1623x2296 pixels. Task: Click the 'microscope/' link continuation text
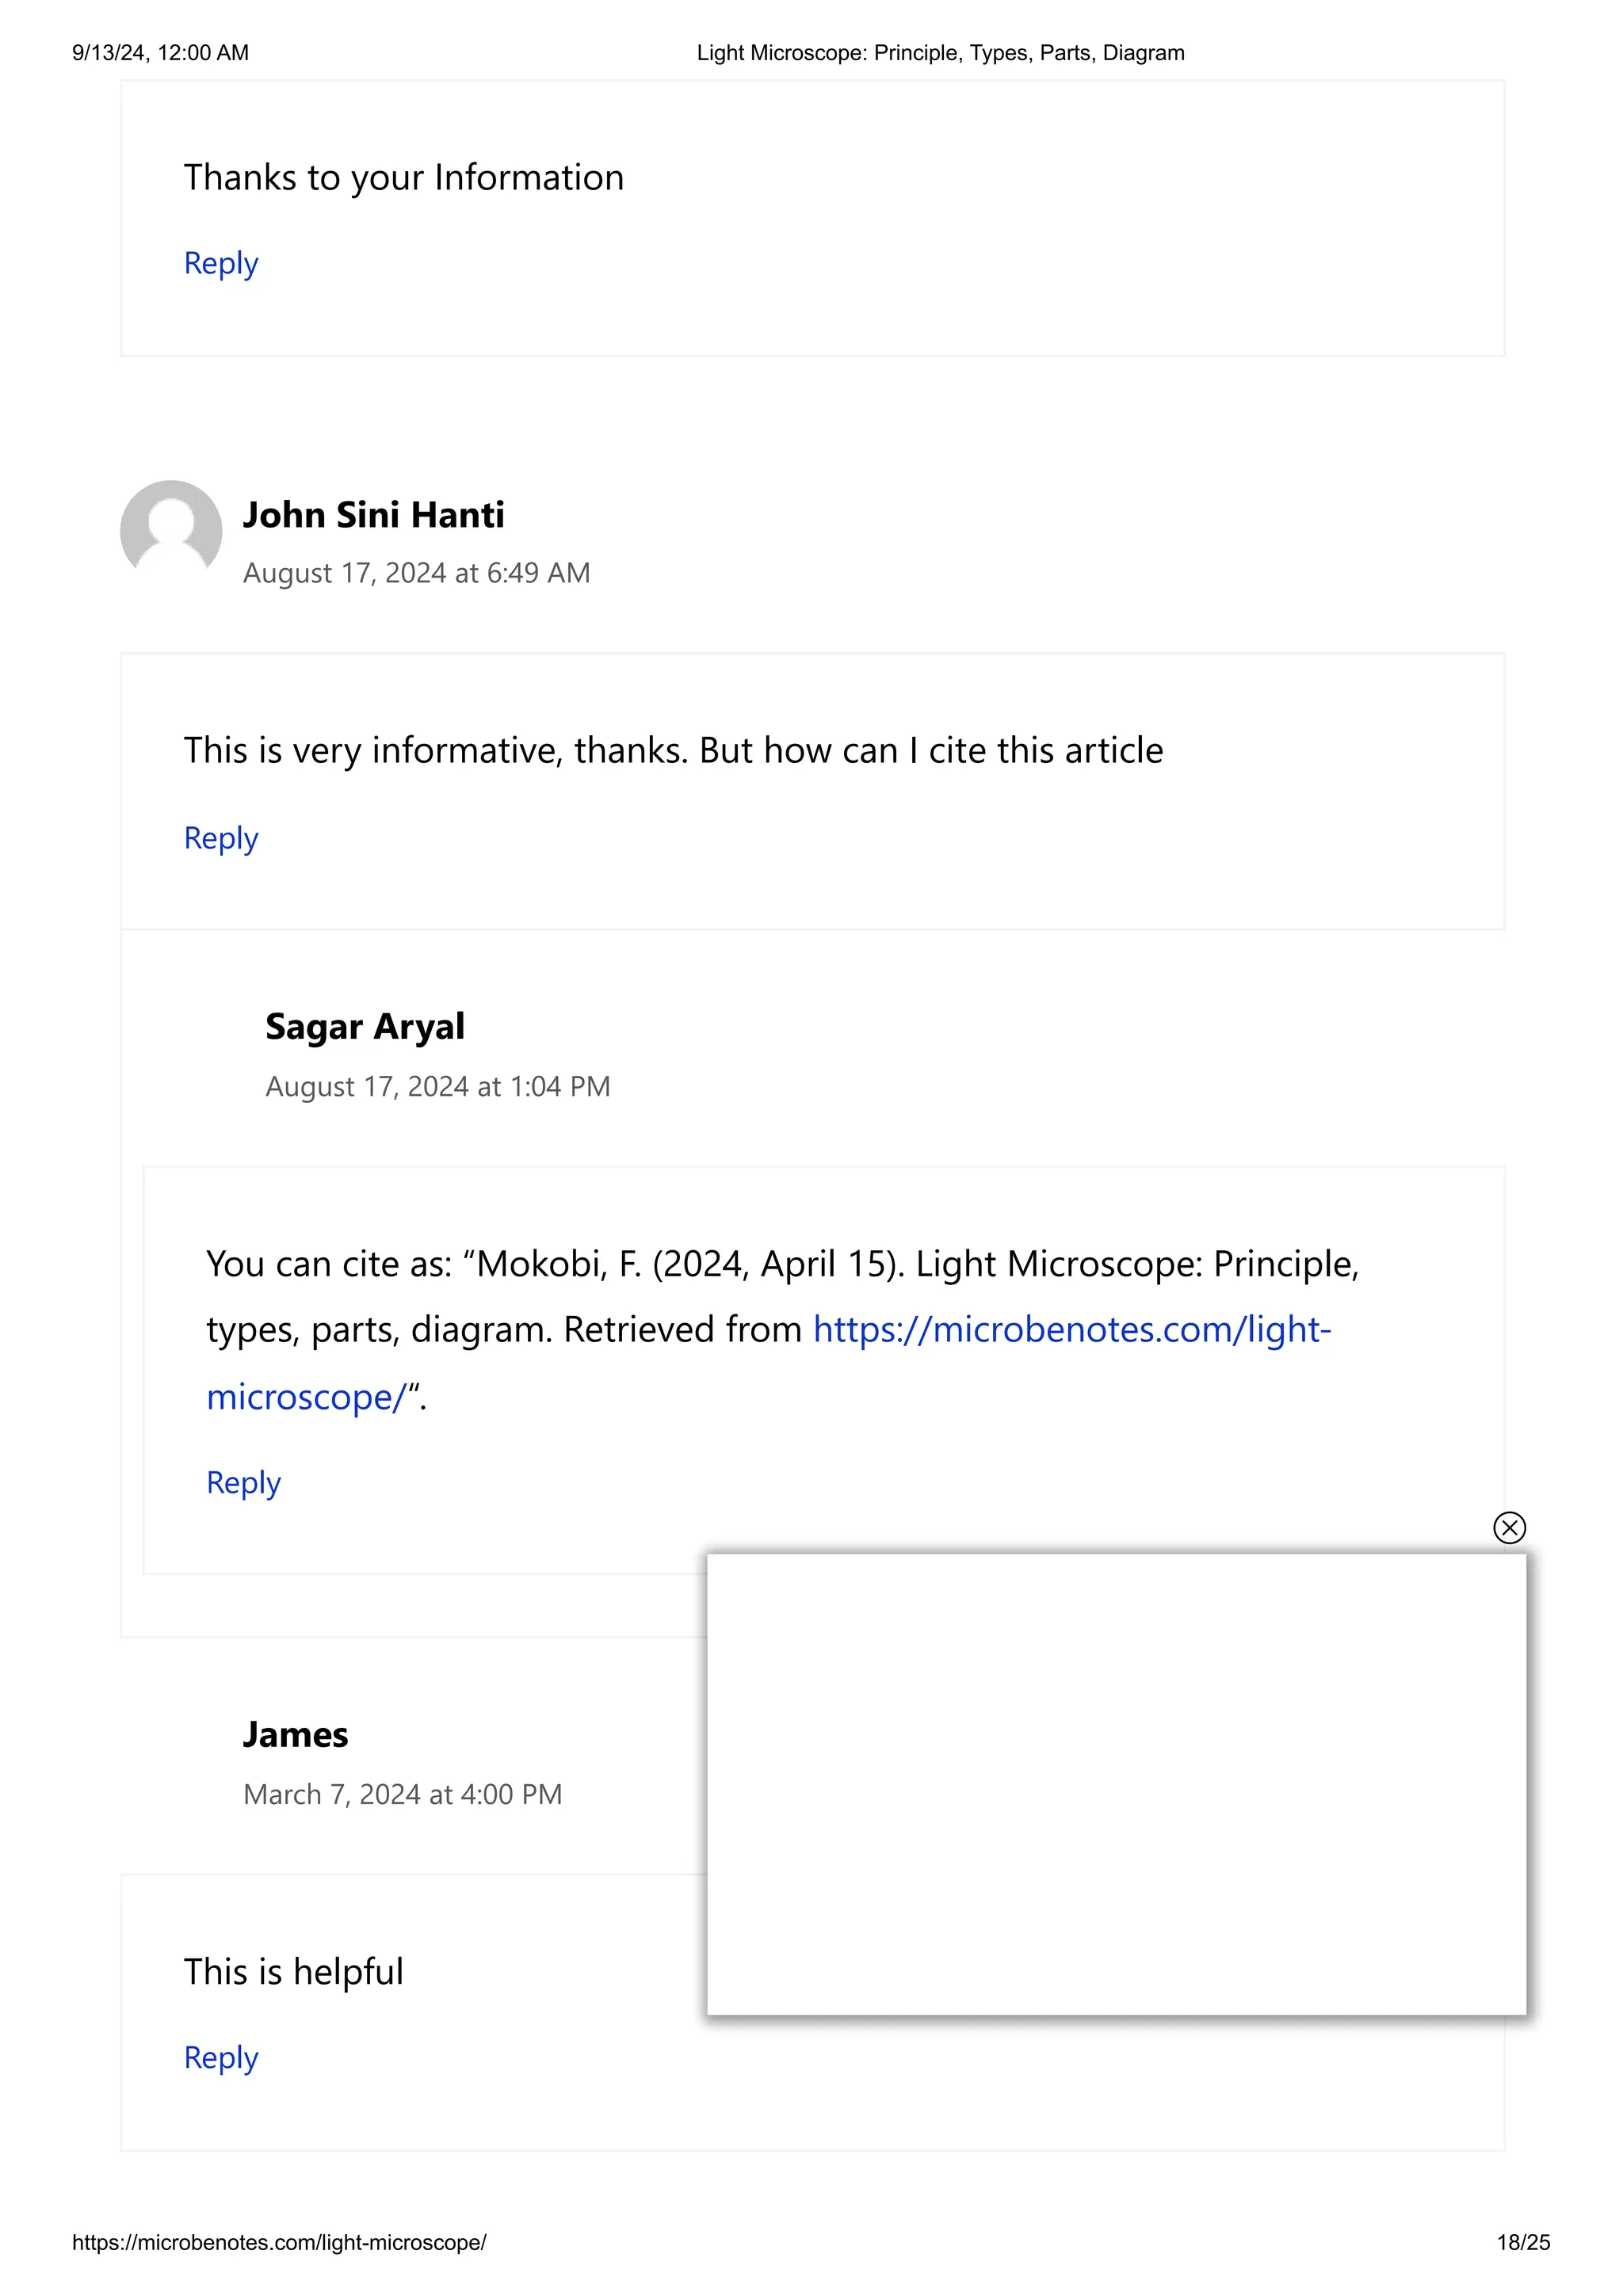click(306, 1396)
